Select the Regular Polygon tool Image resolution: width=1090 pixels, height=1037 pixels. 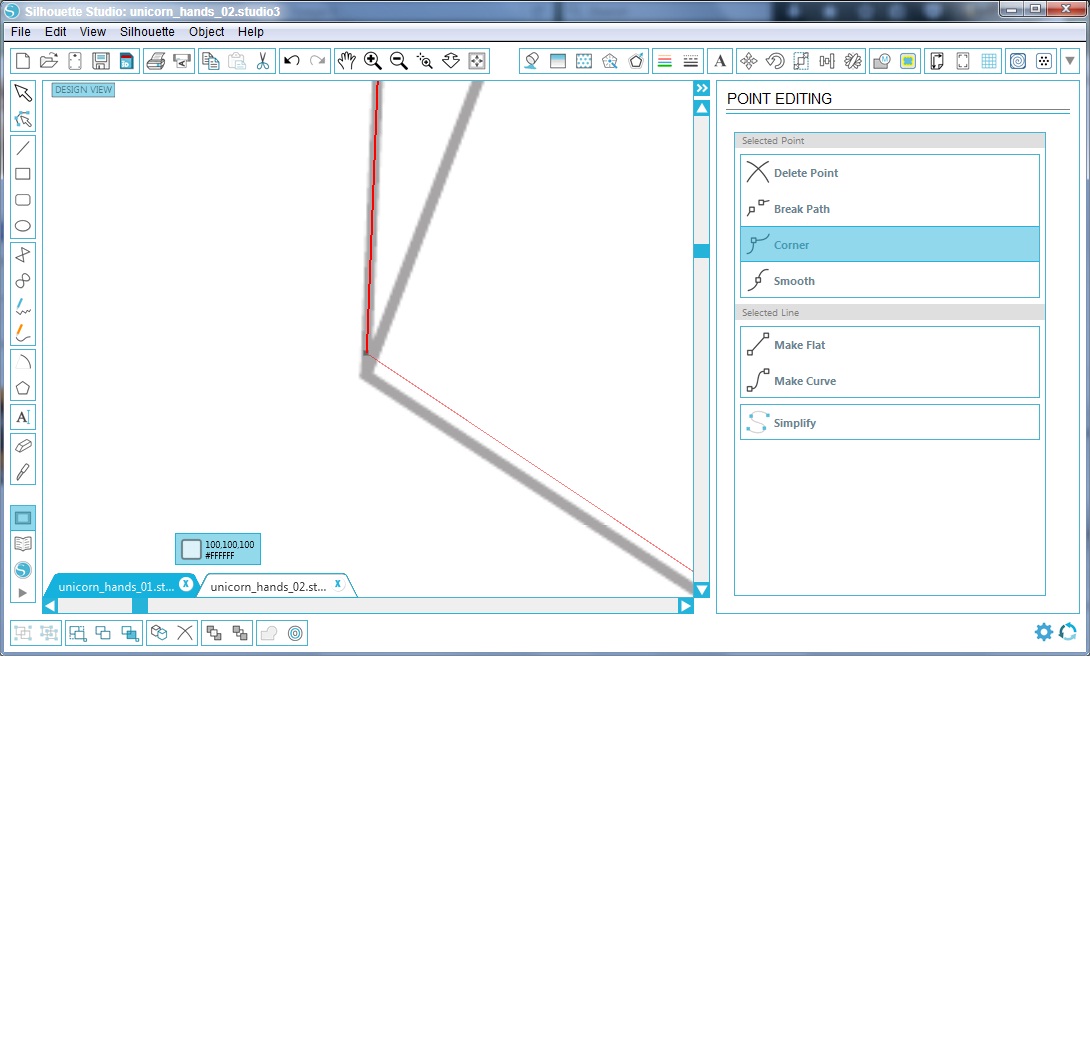(x=23, y=388)
